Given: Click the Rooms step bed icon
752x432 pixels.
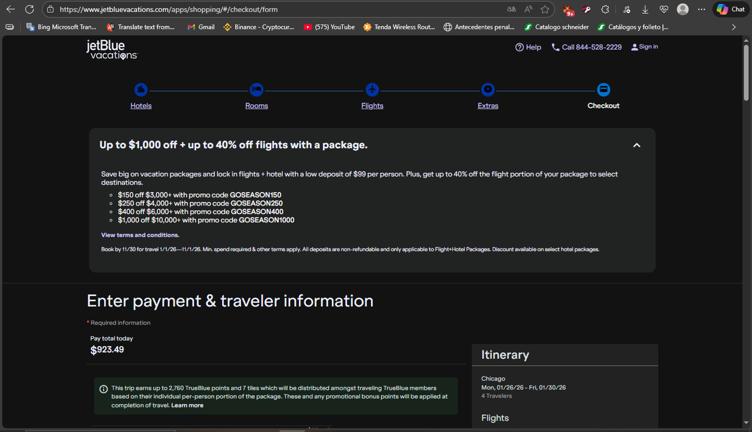Looking at the screenshot, I should pyautogui.click(x=257, y=90).
